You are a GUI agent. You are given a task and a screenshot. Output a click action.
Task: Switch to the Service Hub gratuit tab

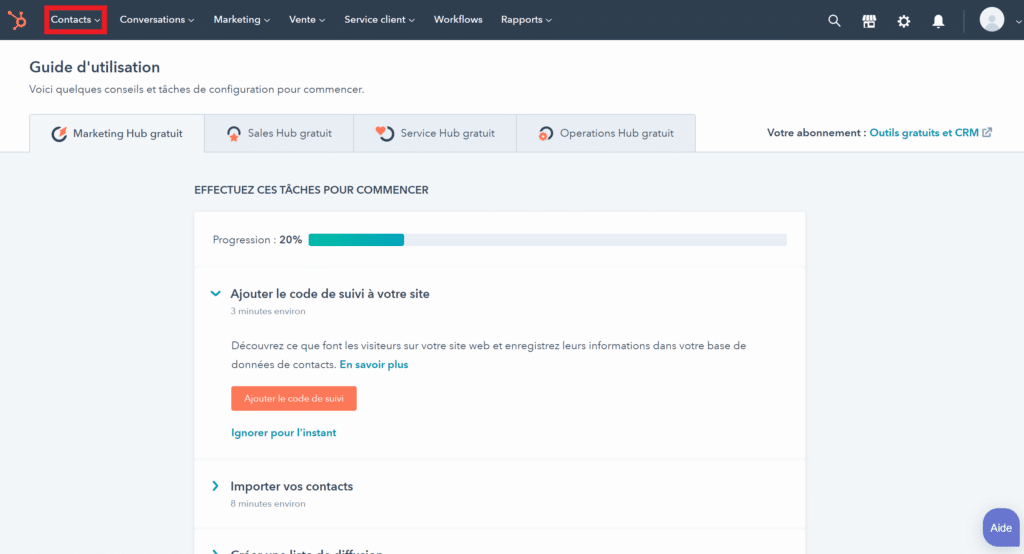pyautogui.click(x=435, y=133)
